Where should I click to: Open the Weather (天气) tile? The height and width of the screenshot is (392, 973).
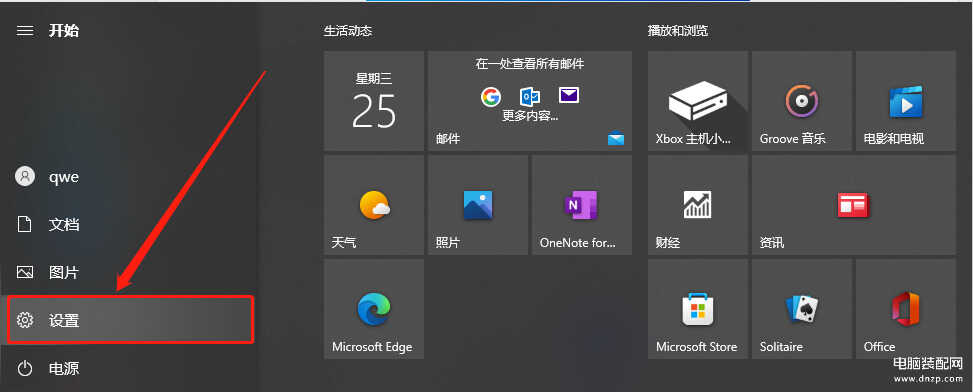374,205
